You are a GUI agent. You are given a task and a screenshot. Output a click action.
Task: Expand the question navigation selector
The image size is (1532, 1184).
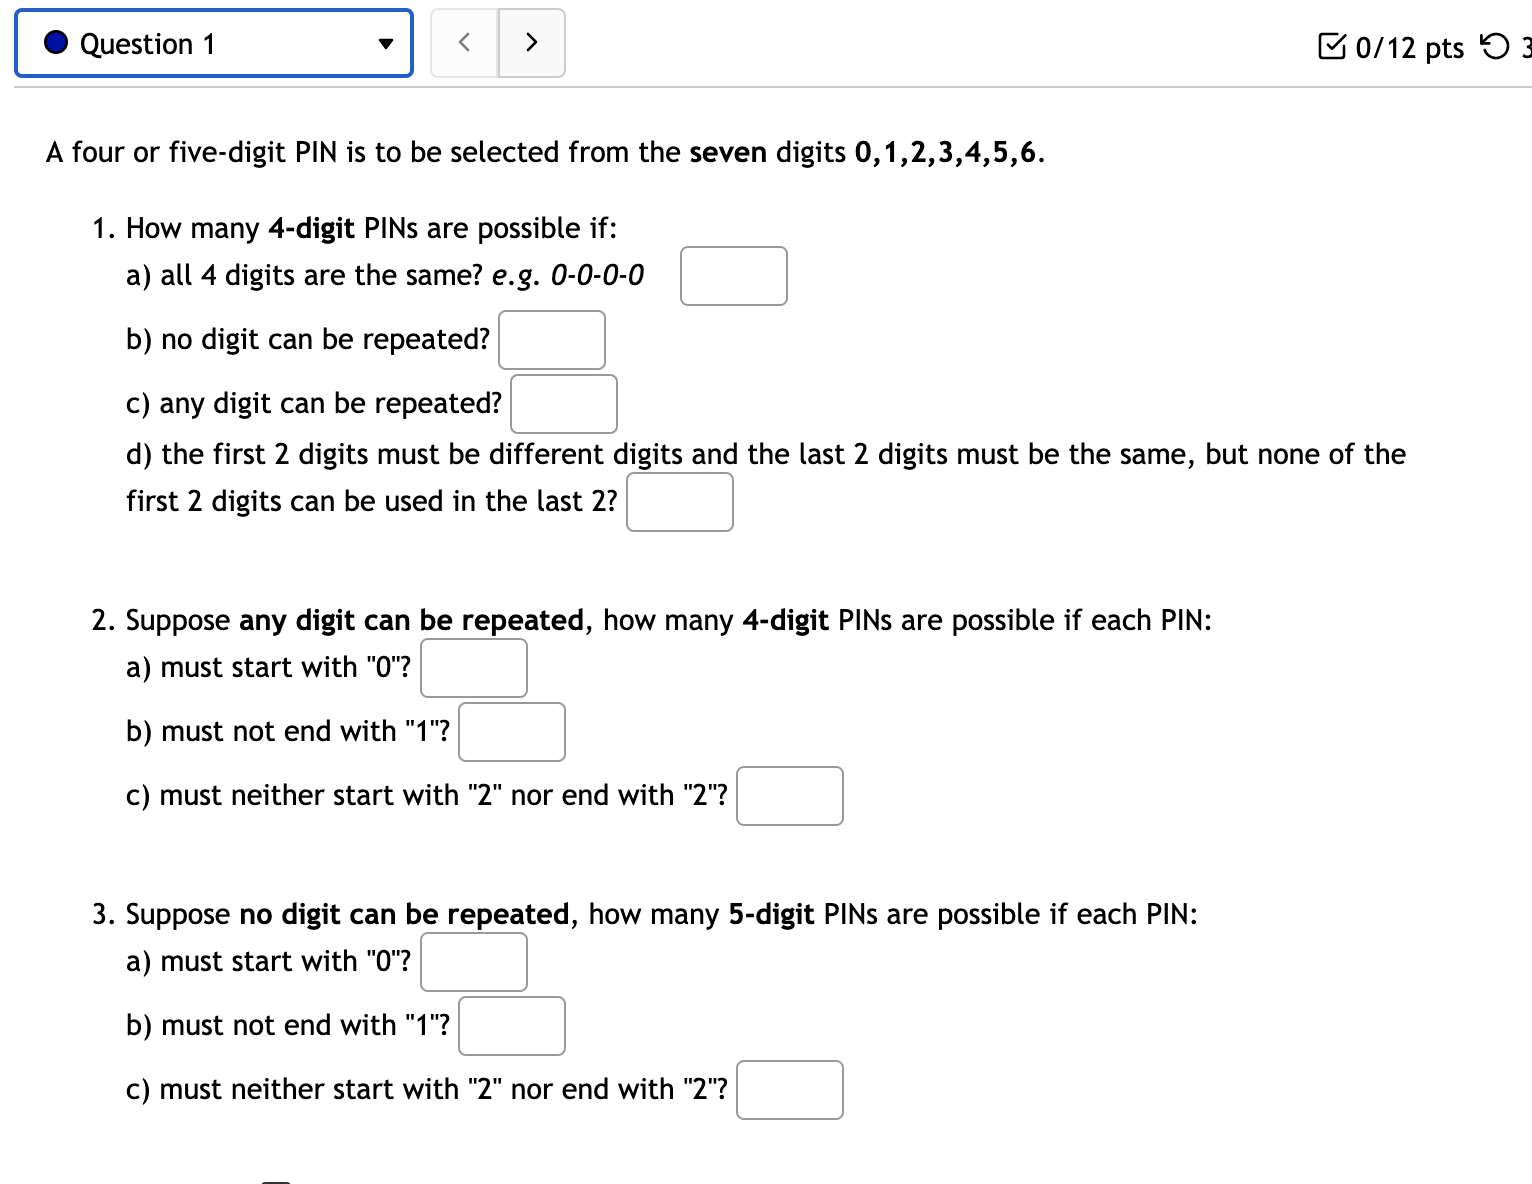point(213,43)
